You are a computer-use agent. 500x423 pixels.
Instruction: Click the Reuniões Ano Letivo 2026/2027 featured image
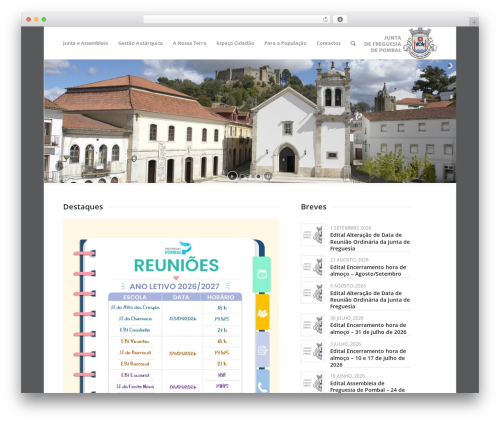pos(171,306)
